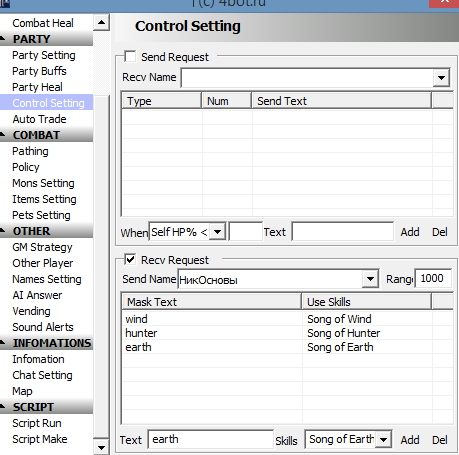Viewport: 459px width, 455px height.
Task: Open Script Run page
Action: coord(37,423)
